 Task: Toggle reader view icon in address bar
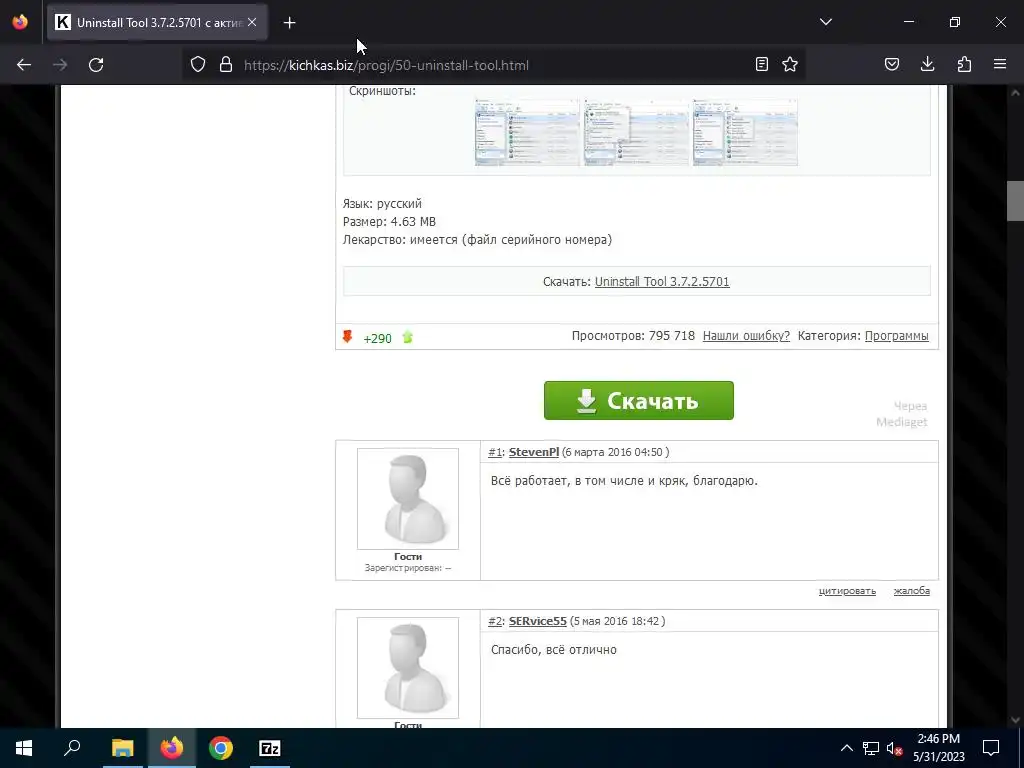click(761, 64)
